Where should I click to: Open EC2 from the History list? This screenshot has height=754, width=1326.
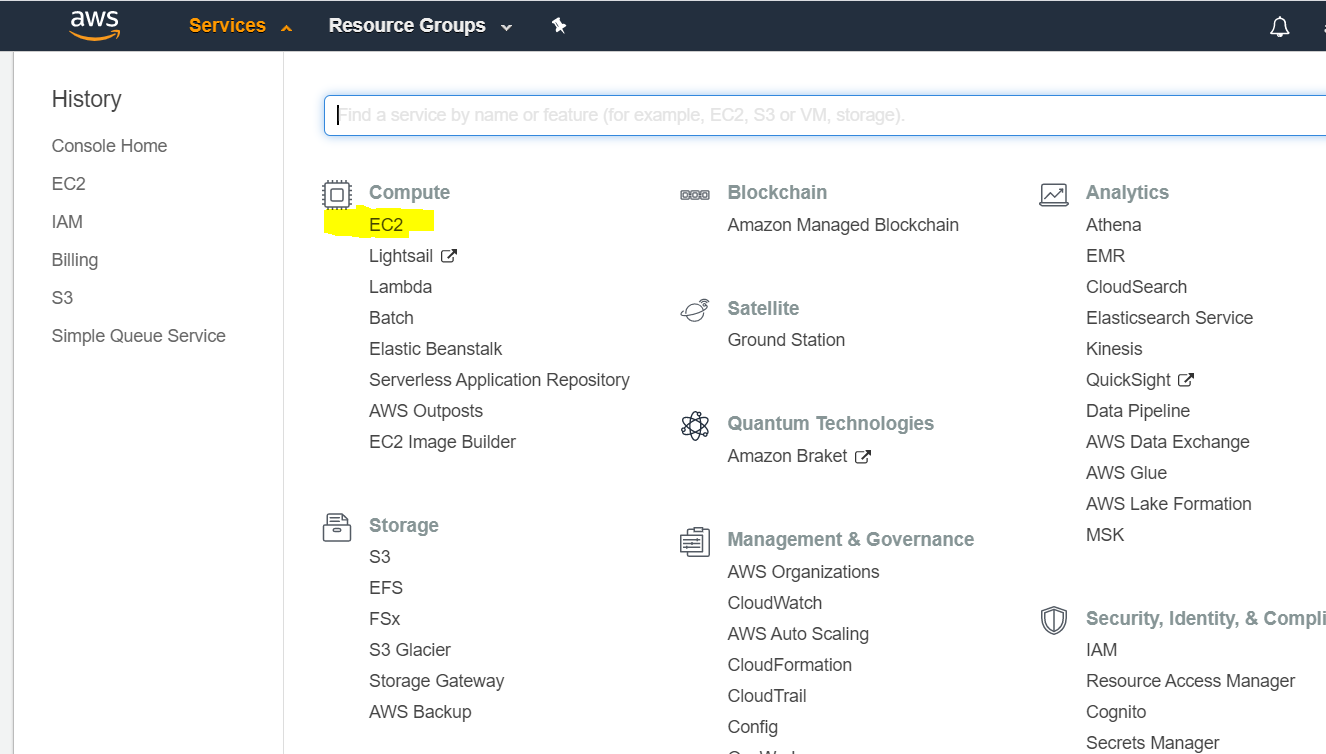[69, 184]
